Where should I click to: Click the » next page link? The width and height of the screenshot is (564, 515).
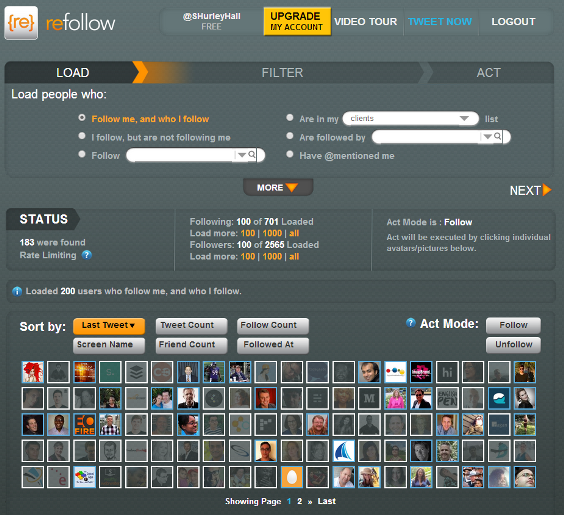point(310,502)
